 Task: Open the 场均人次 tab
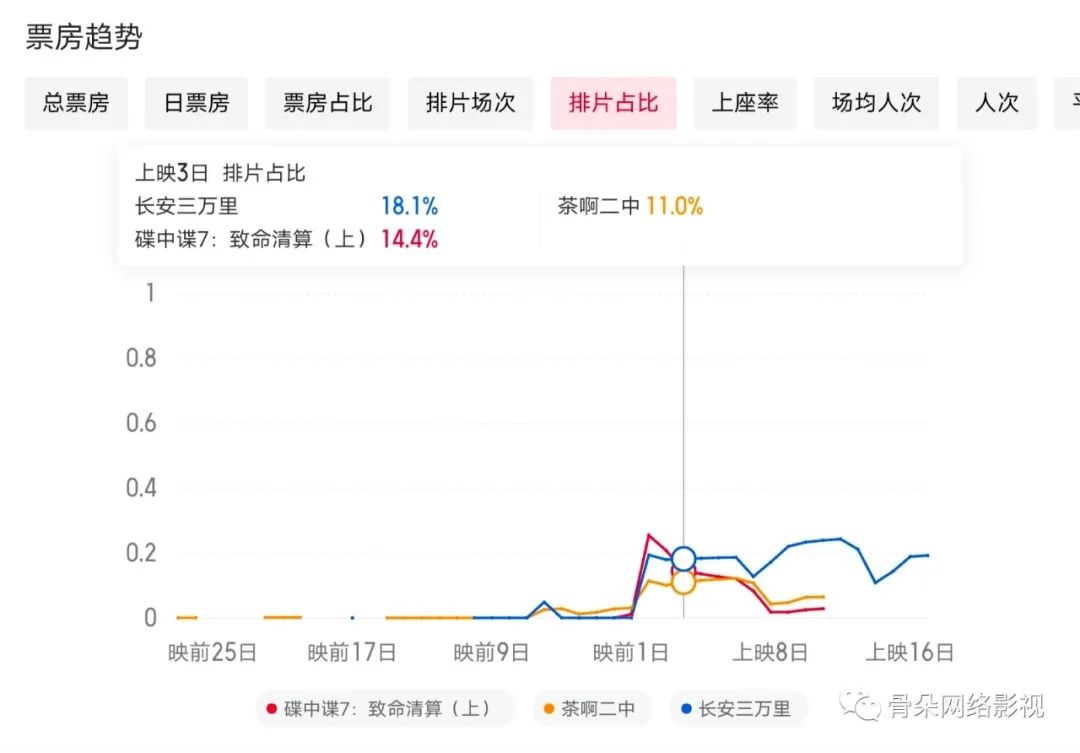point(876,103)
